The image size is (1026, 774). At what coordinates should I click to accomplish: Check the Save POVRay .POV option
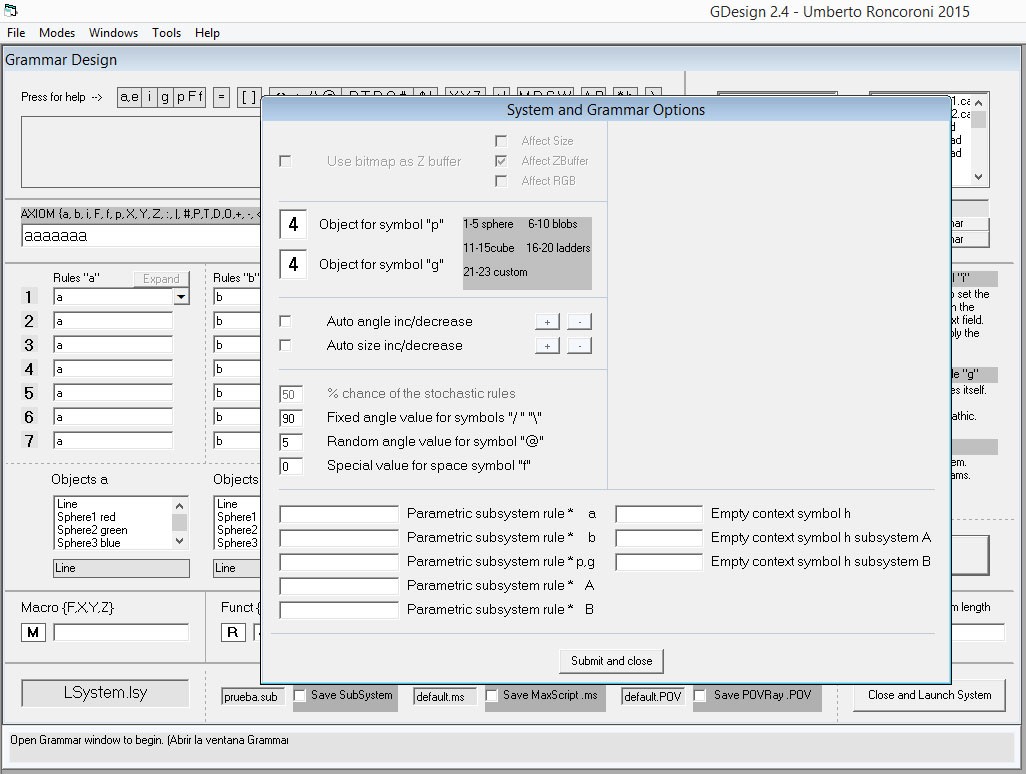700,695
